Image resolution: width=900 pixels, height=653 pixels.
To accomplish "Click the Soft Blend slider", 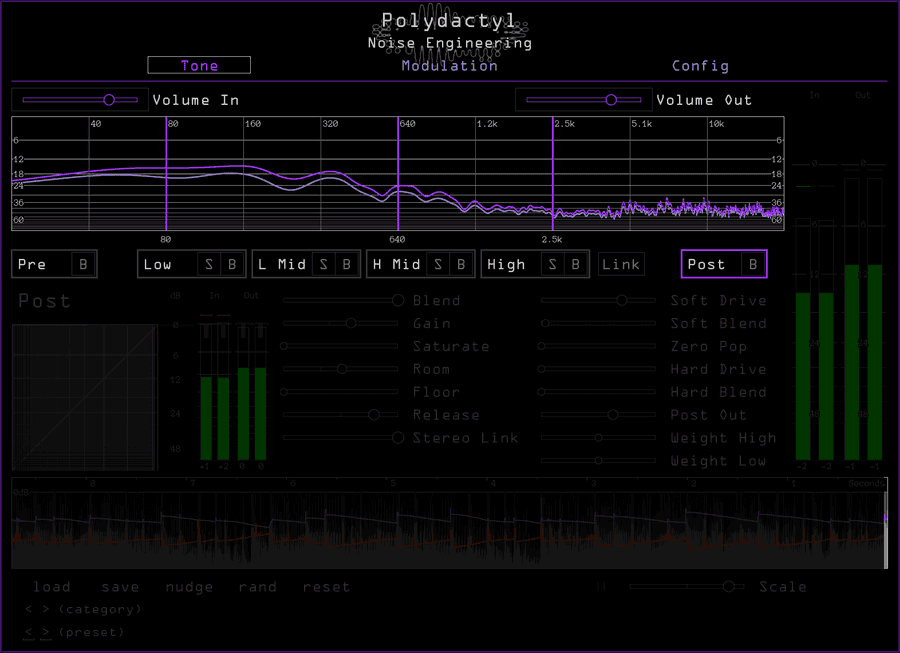I will pos(598,323).
